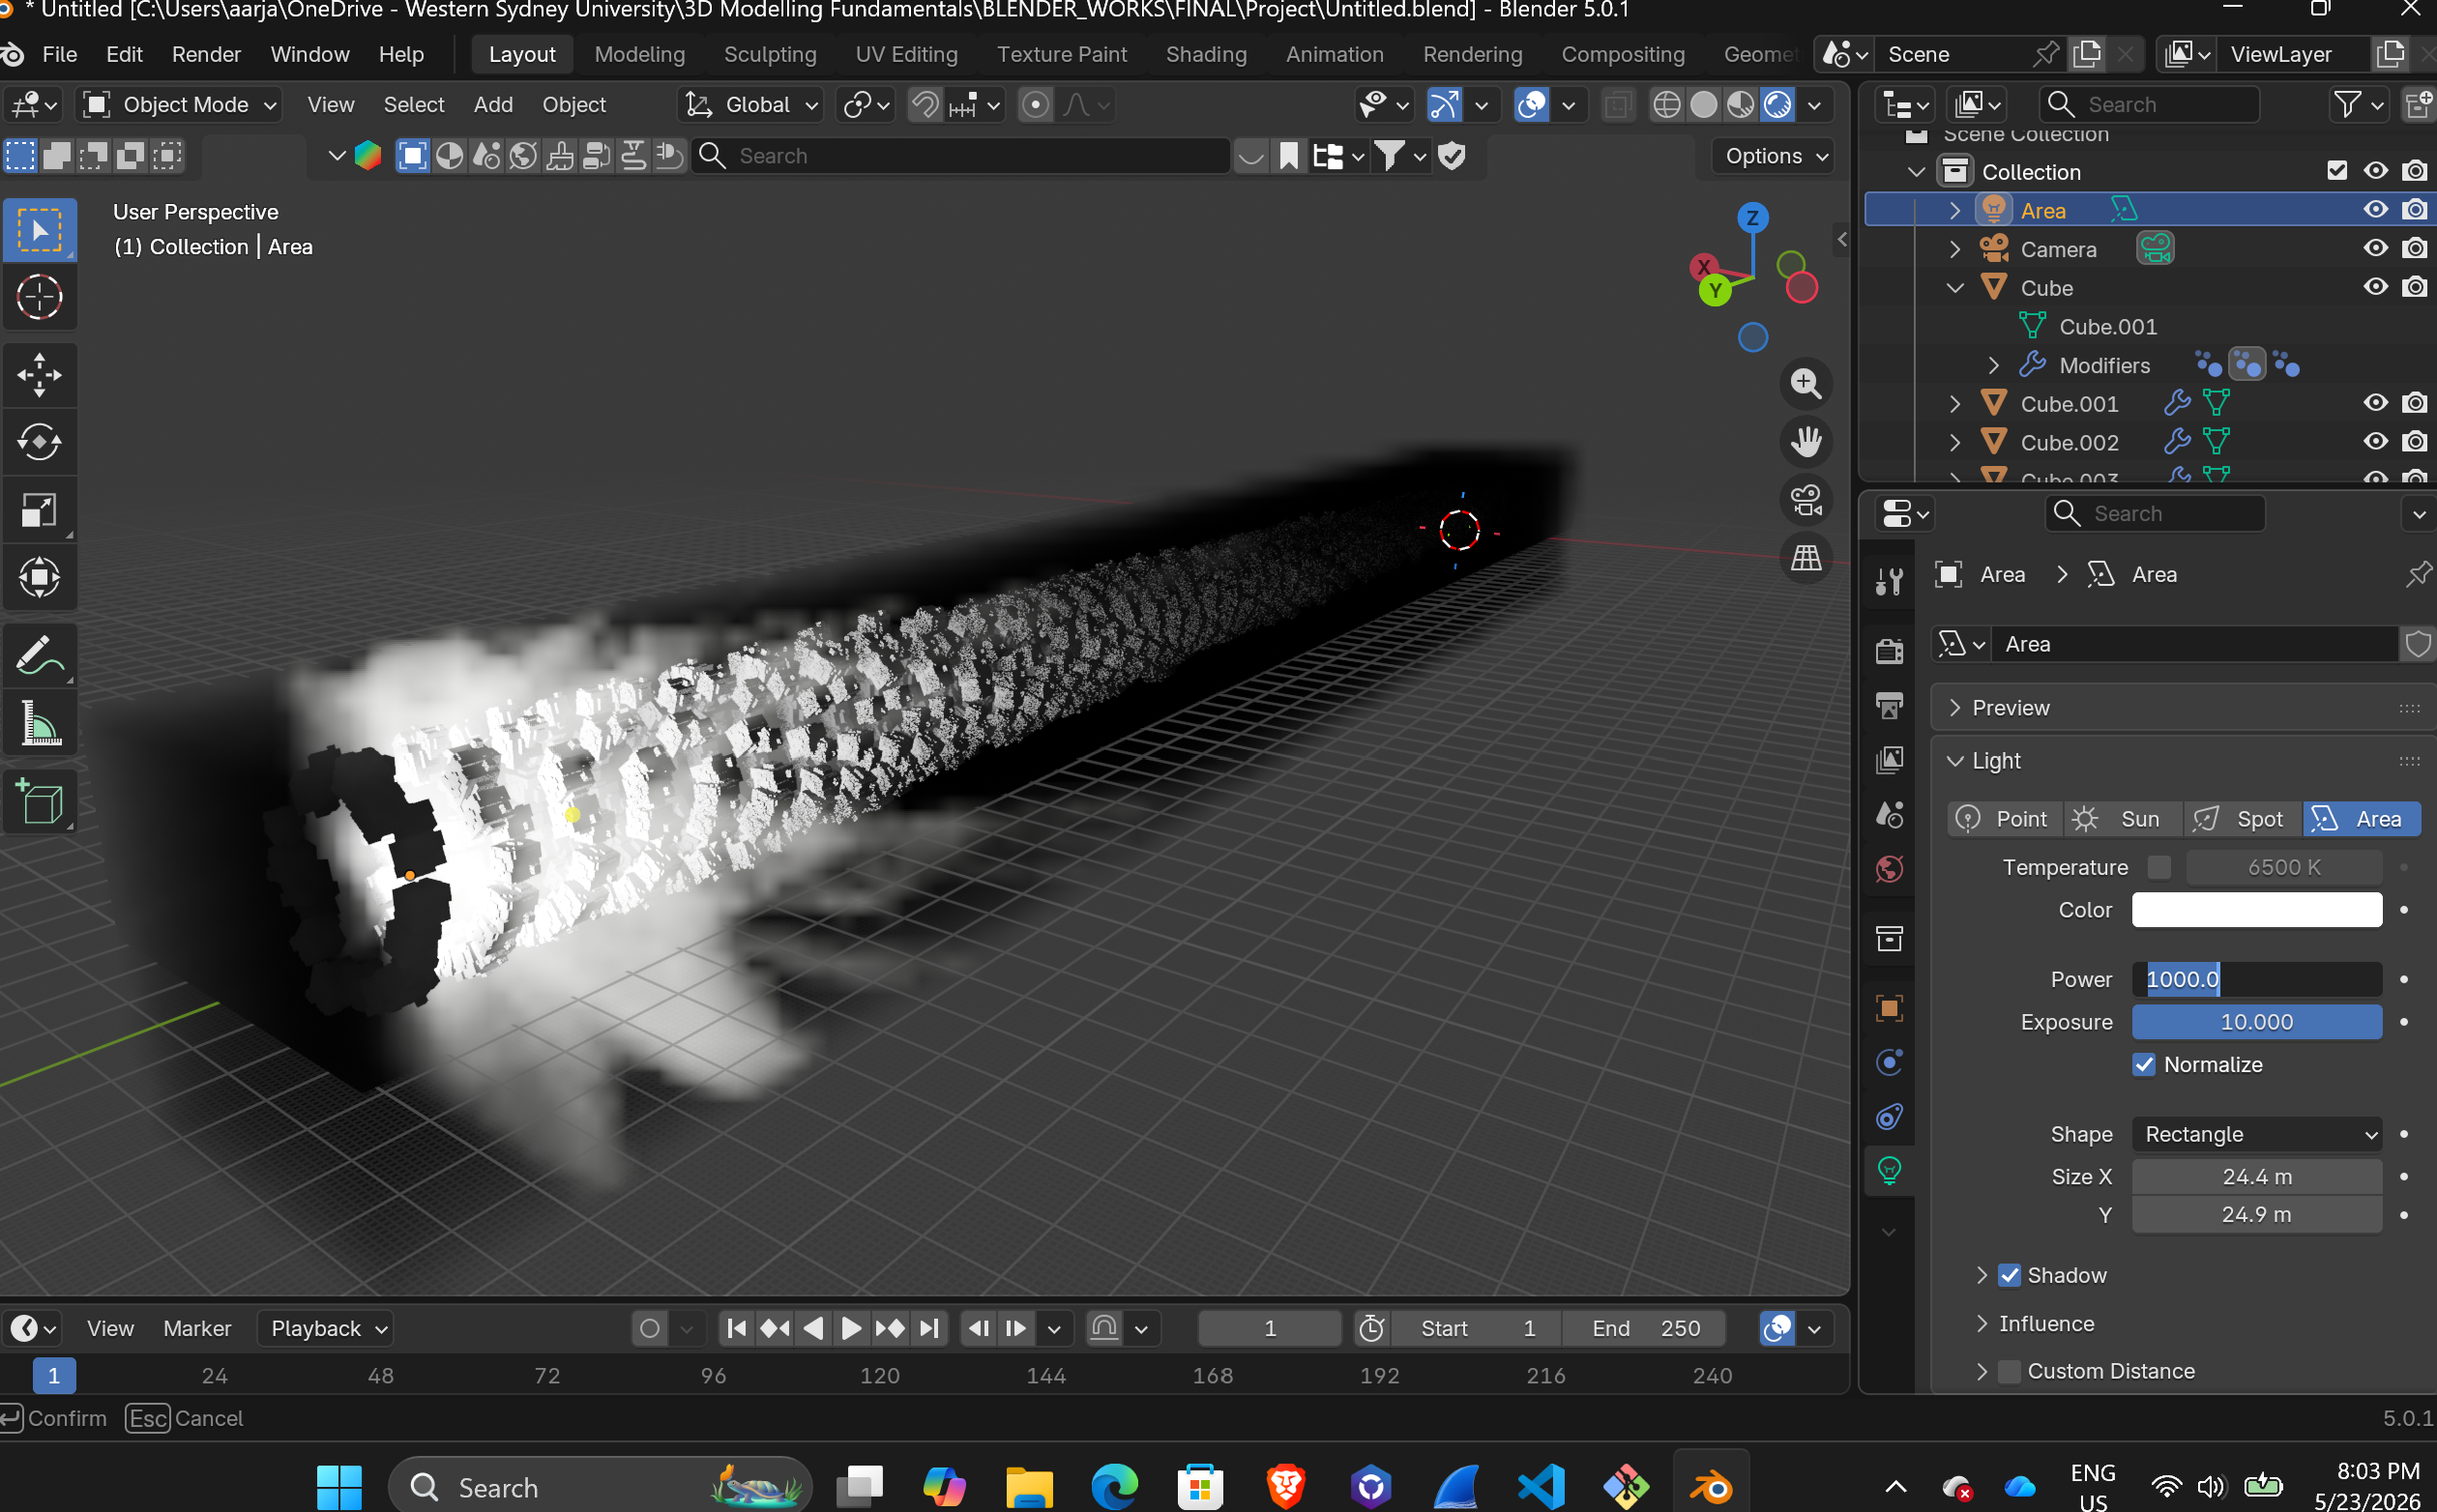
Task: Click the zoom viewport icon
Action: pos(1806,384)
